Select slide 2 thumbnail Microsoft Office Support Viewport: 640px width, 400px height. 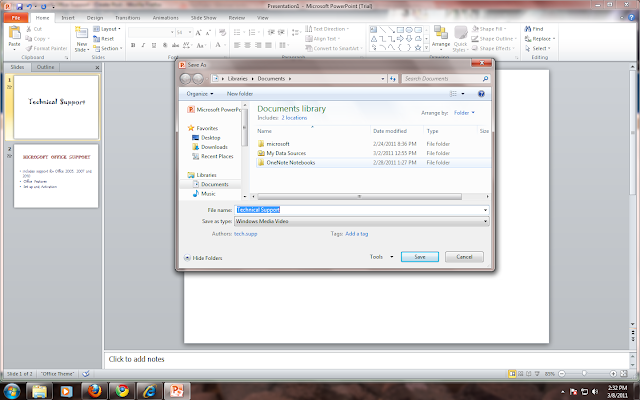[56, 176]
